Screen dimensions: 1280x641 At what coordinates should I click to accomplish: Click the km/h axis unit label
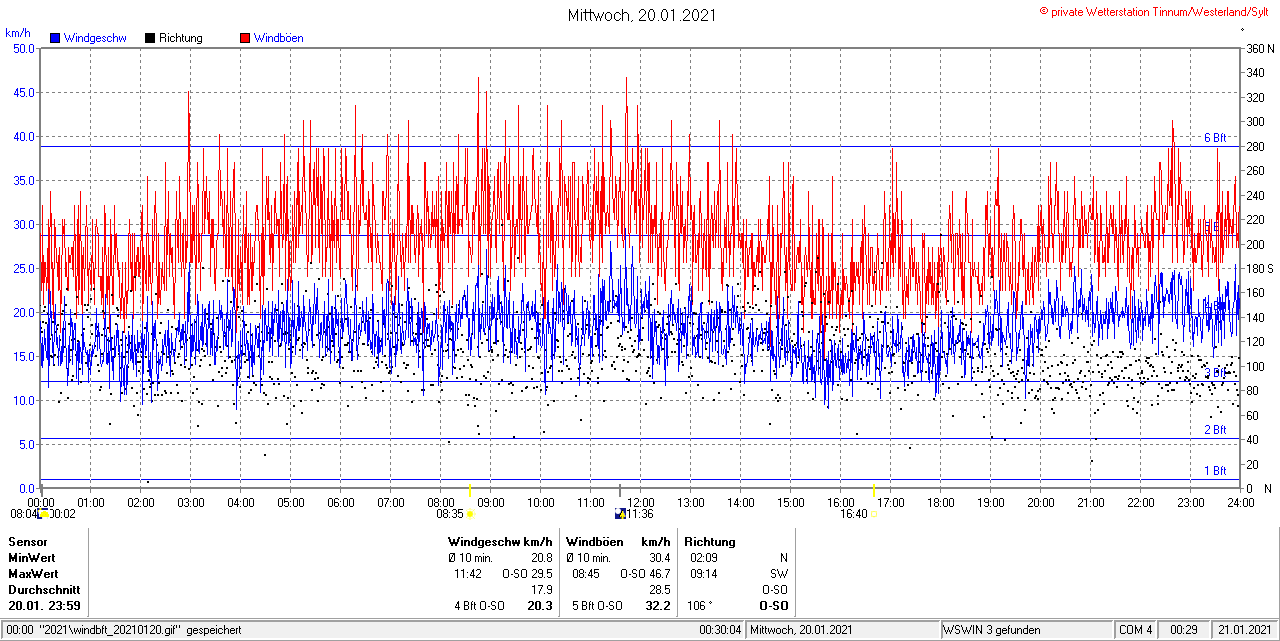click(x=18, y=33)
